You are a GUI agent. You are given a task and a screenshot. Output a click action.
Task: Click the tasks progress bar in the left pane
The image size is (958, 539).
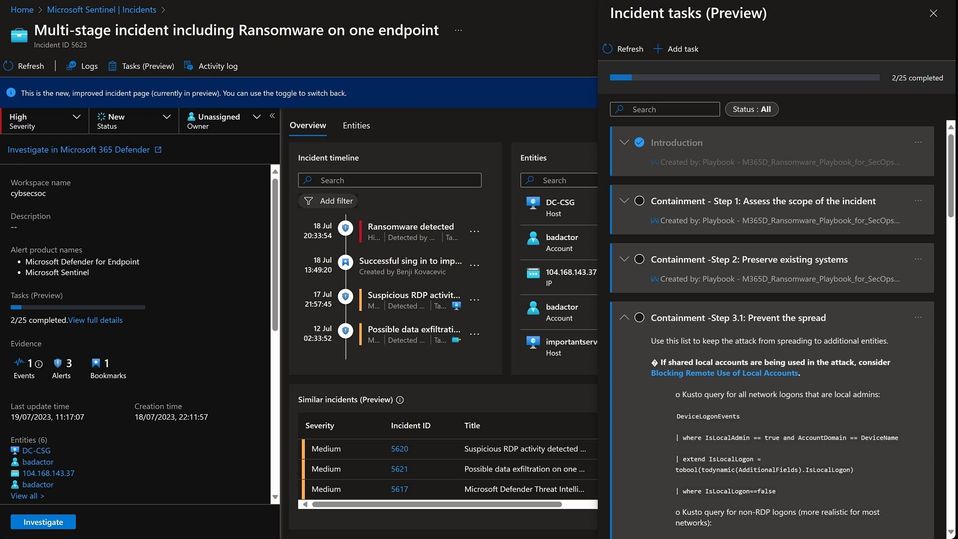tap(78, 307)
